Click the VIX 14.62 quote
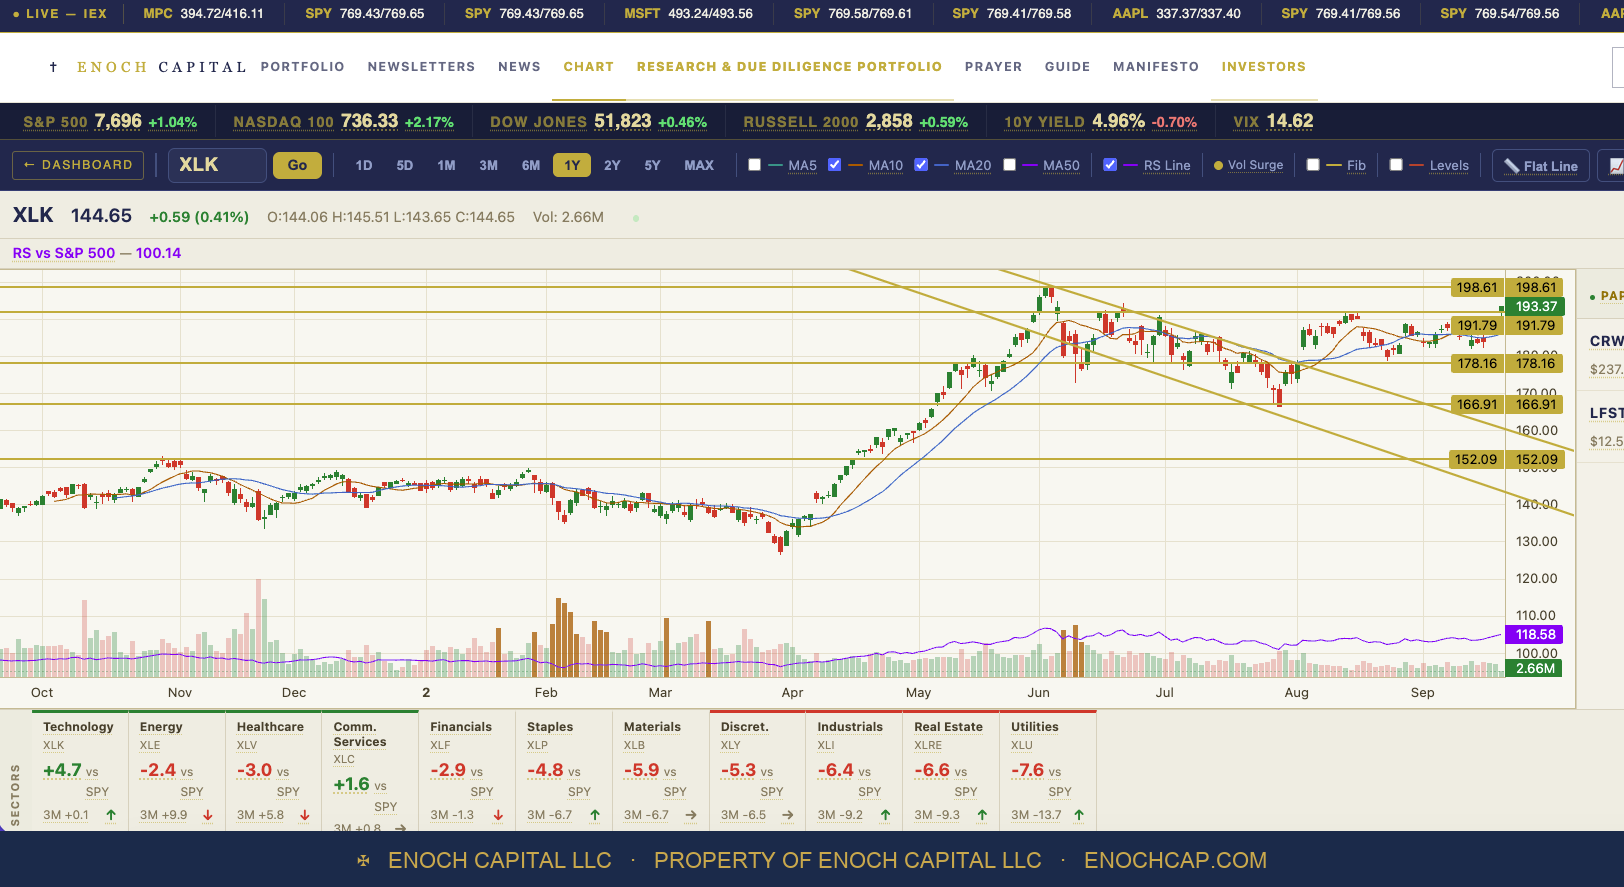 click(x=1273, y=121)
